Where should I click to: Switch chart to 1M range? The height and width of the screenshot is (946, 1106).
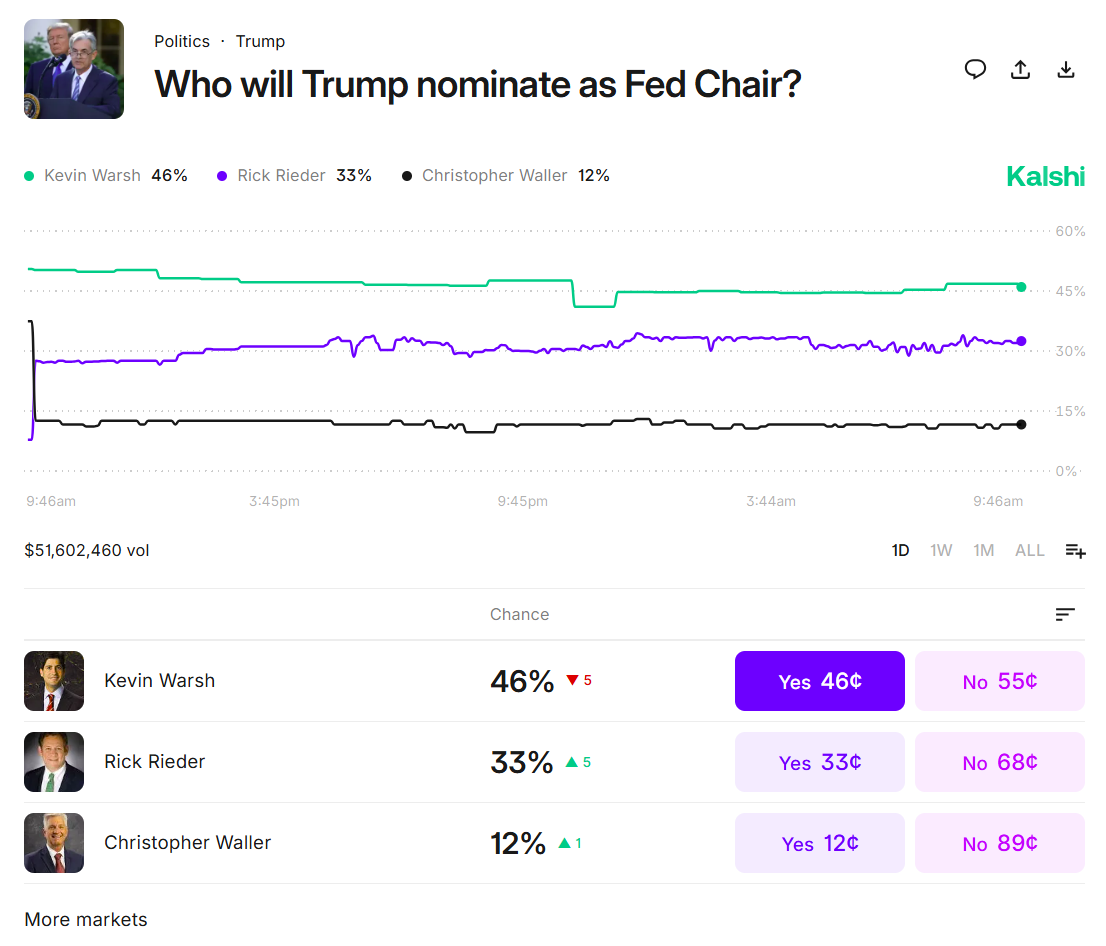(983, 550)
